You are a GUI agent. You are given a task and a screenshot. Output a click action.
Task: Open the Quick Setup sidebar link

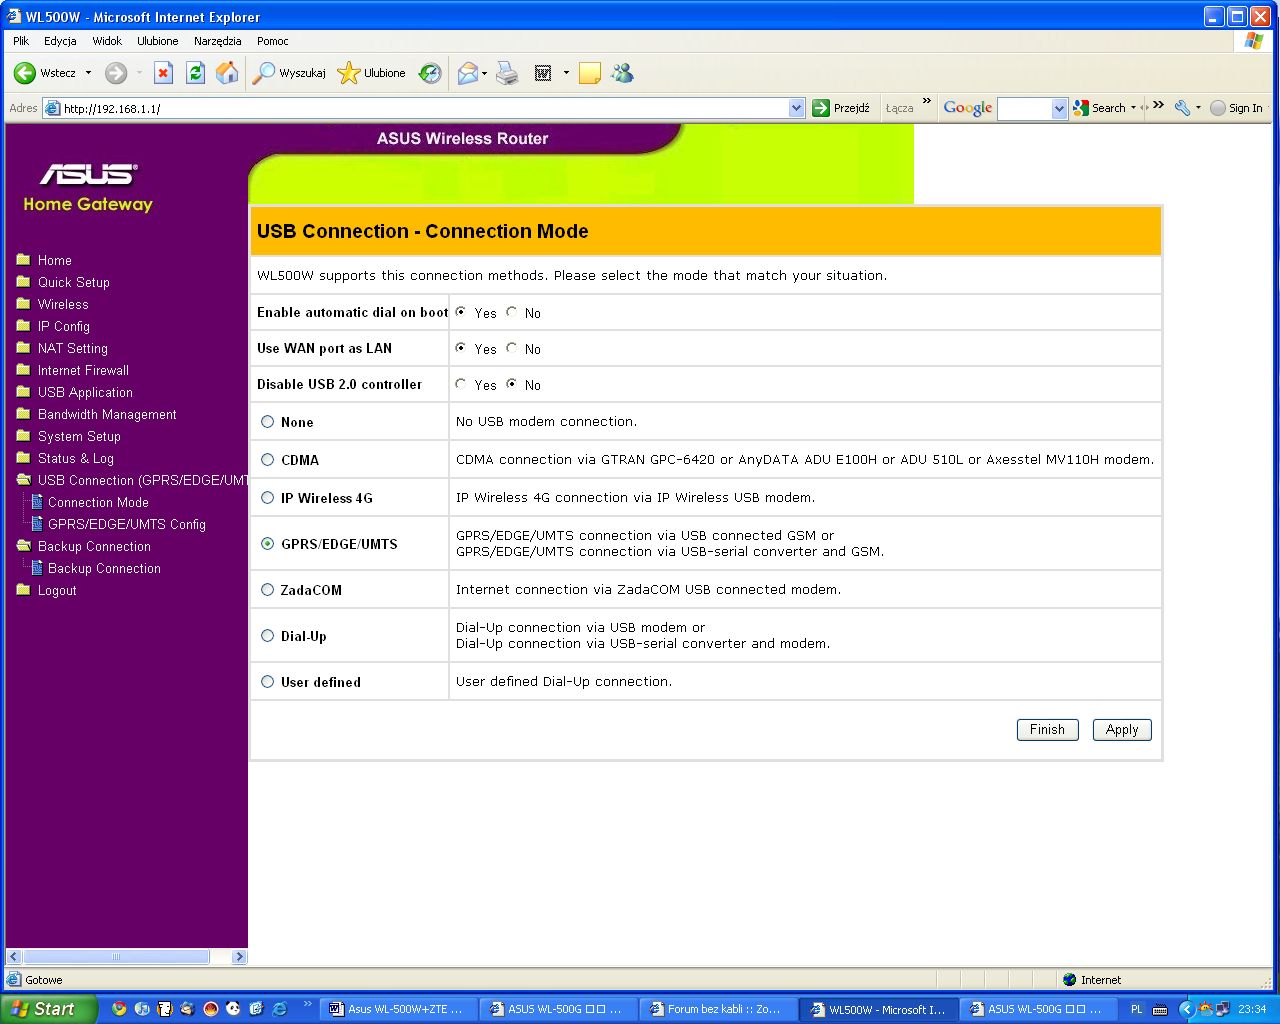(74, 282)
